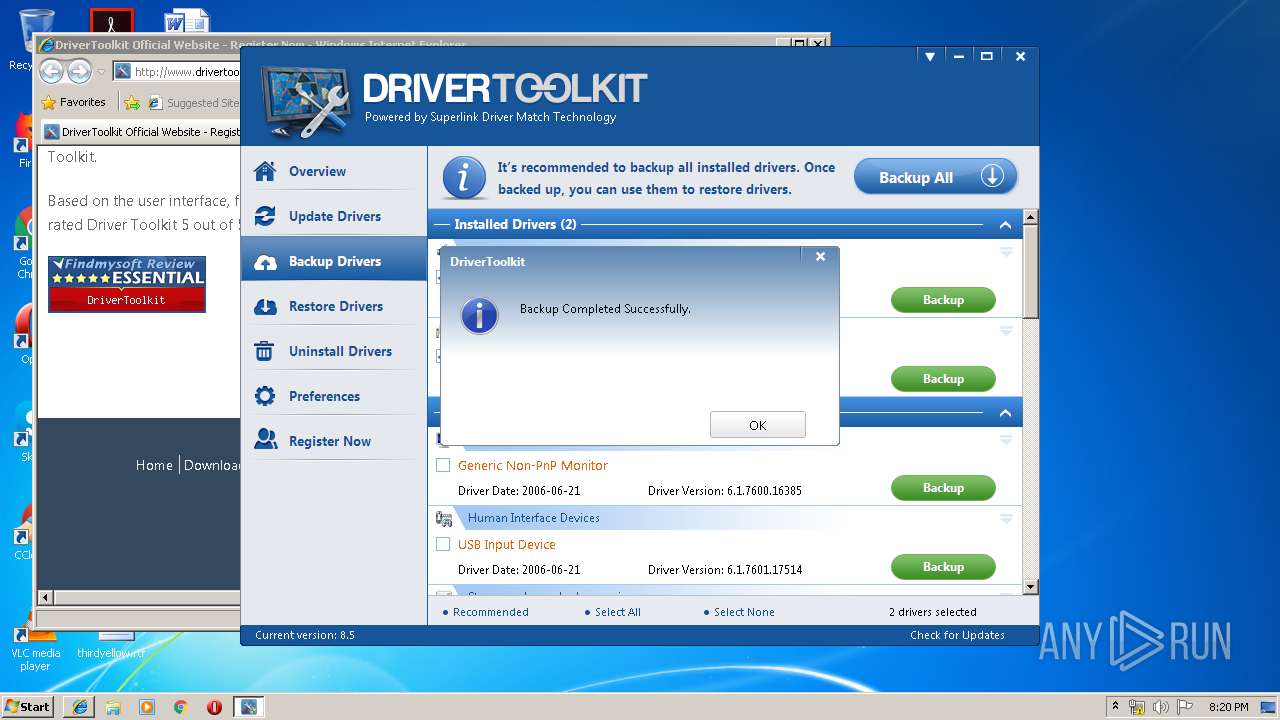Open Chrome from the taskbar
This screenshot has width=1280, height=720.
[180, 707]
